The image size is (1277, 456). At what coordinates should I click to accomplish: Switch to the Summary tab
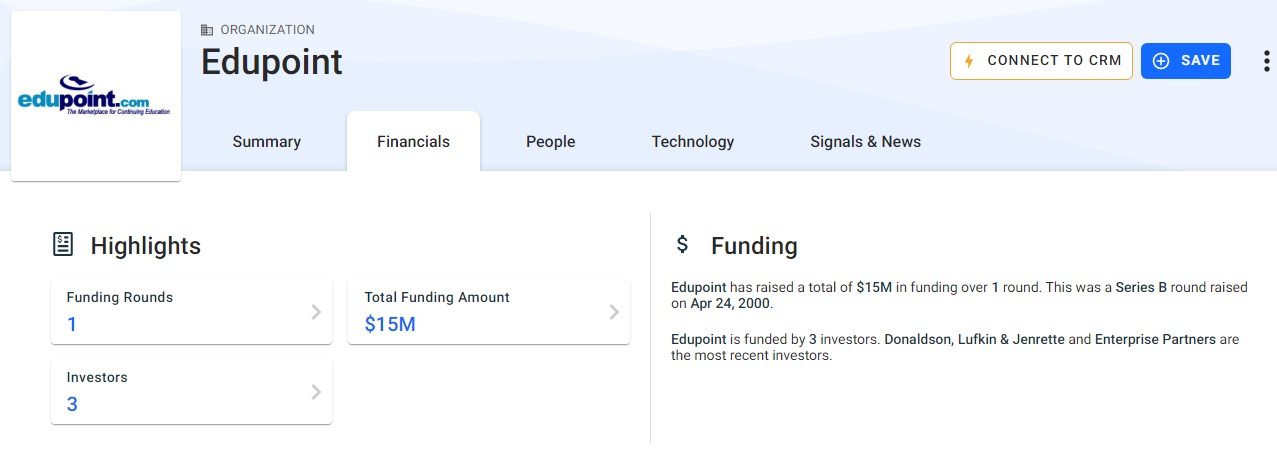tap(266, 142)
